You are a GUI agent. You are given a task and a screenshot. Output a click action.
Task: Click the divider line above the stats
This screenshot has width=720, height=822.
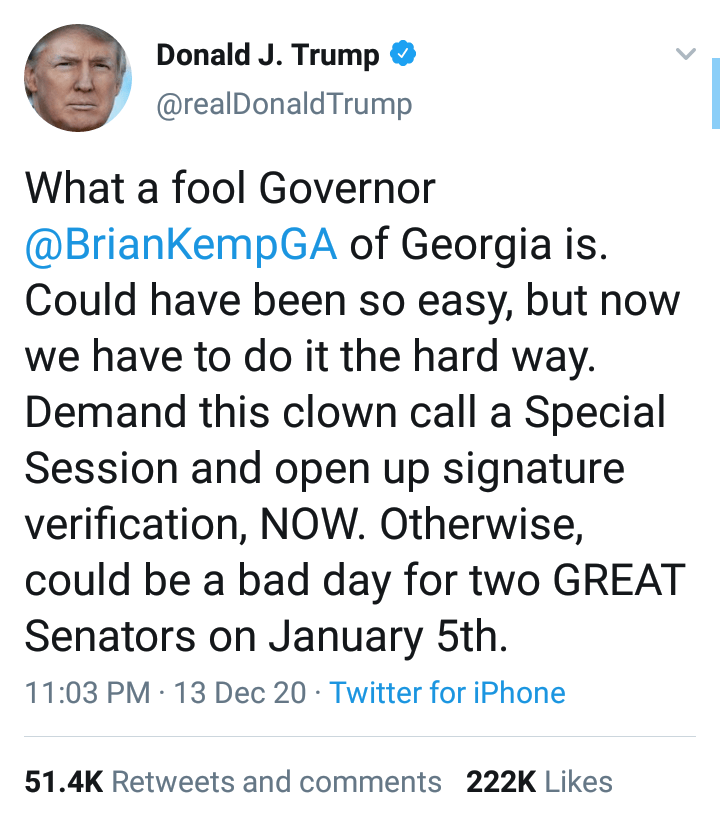360,737
